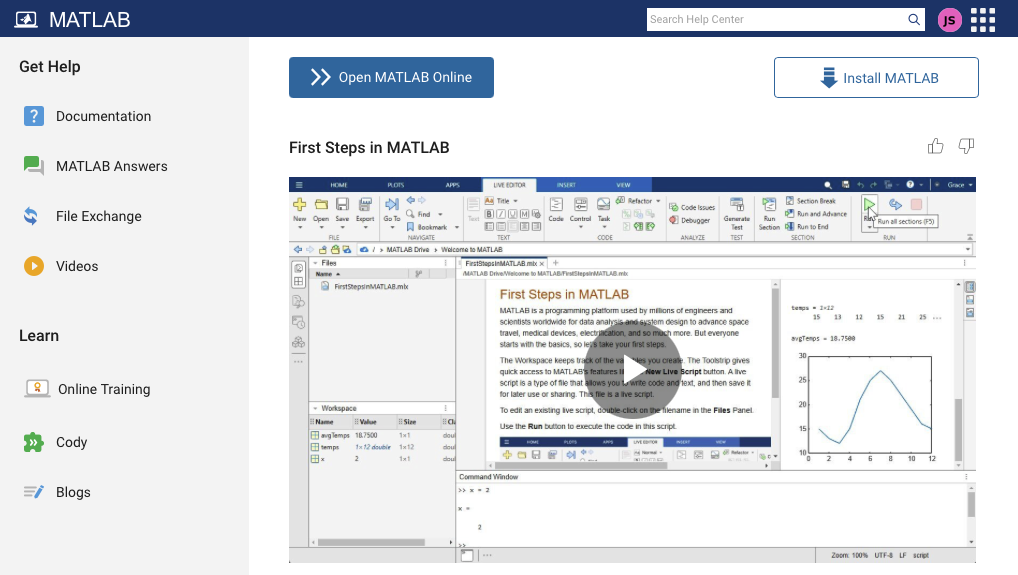The width and height of the screenshot is (1018, 575).
Task: Play the First Steps in MATLAB video
Action: 631,366
